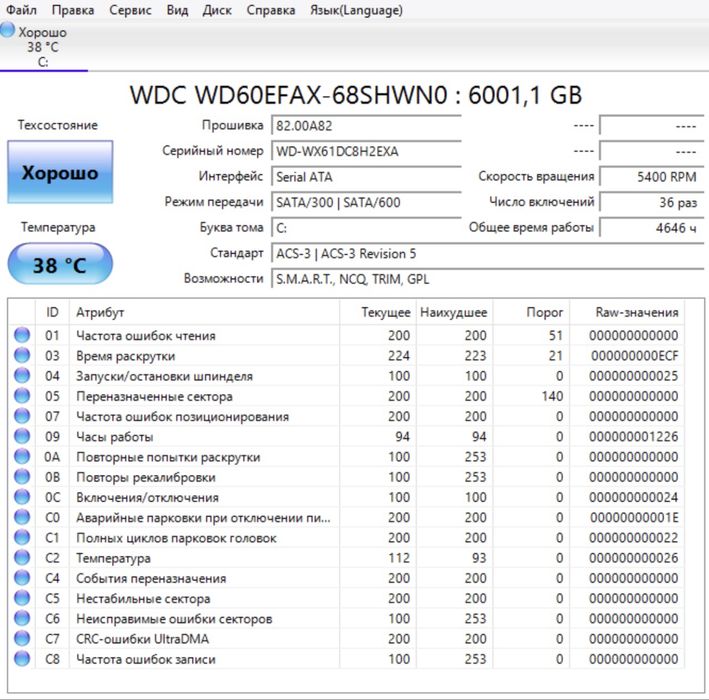Select the row Включения/отключения
Viewport: 709px width, 700px height.
coord(346,497)
